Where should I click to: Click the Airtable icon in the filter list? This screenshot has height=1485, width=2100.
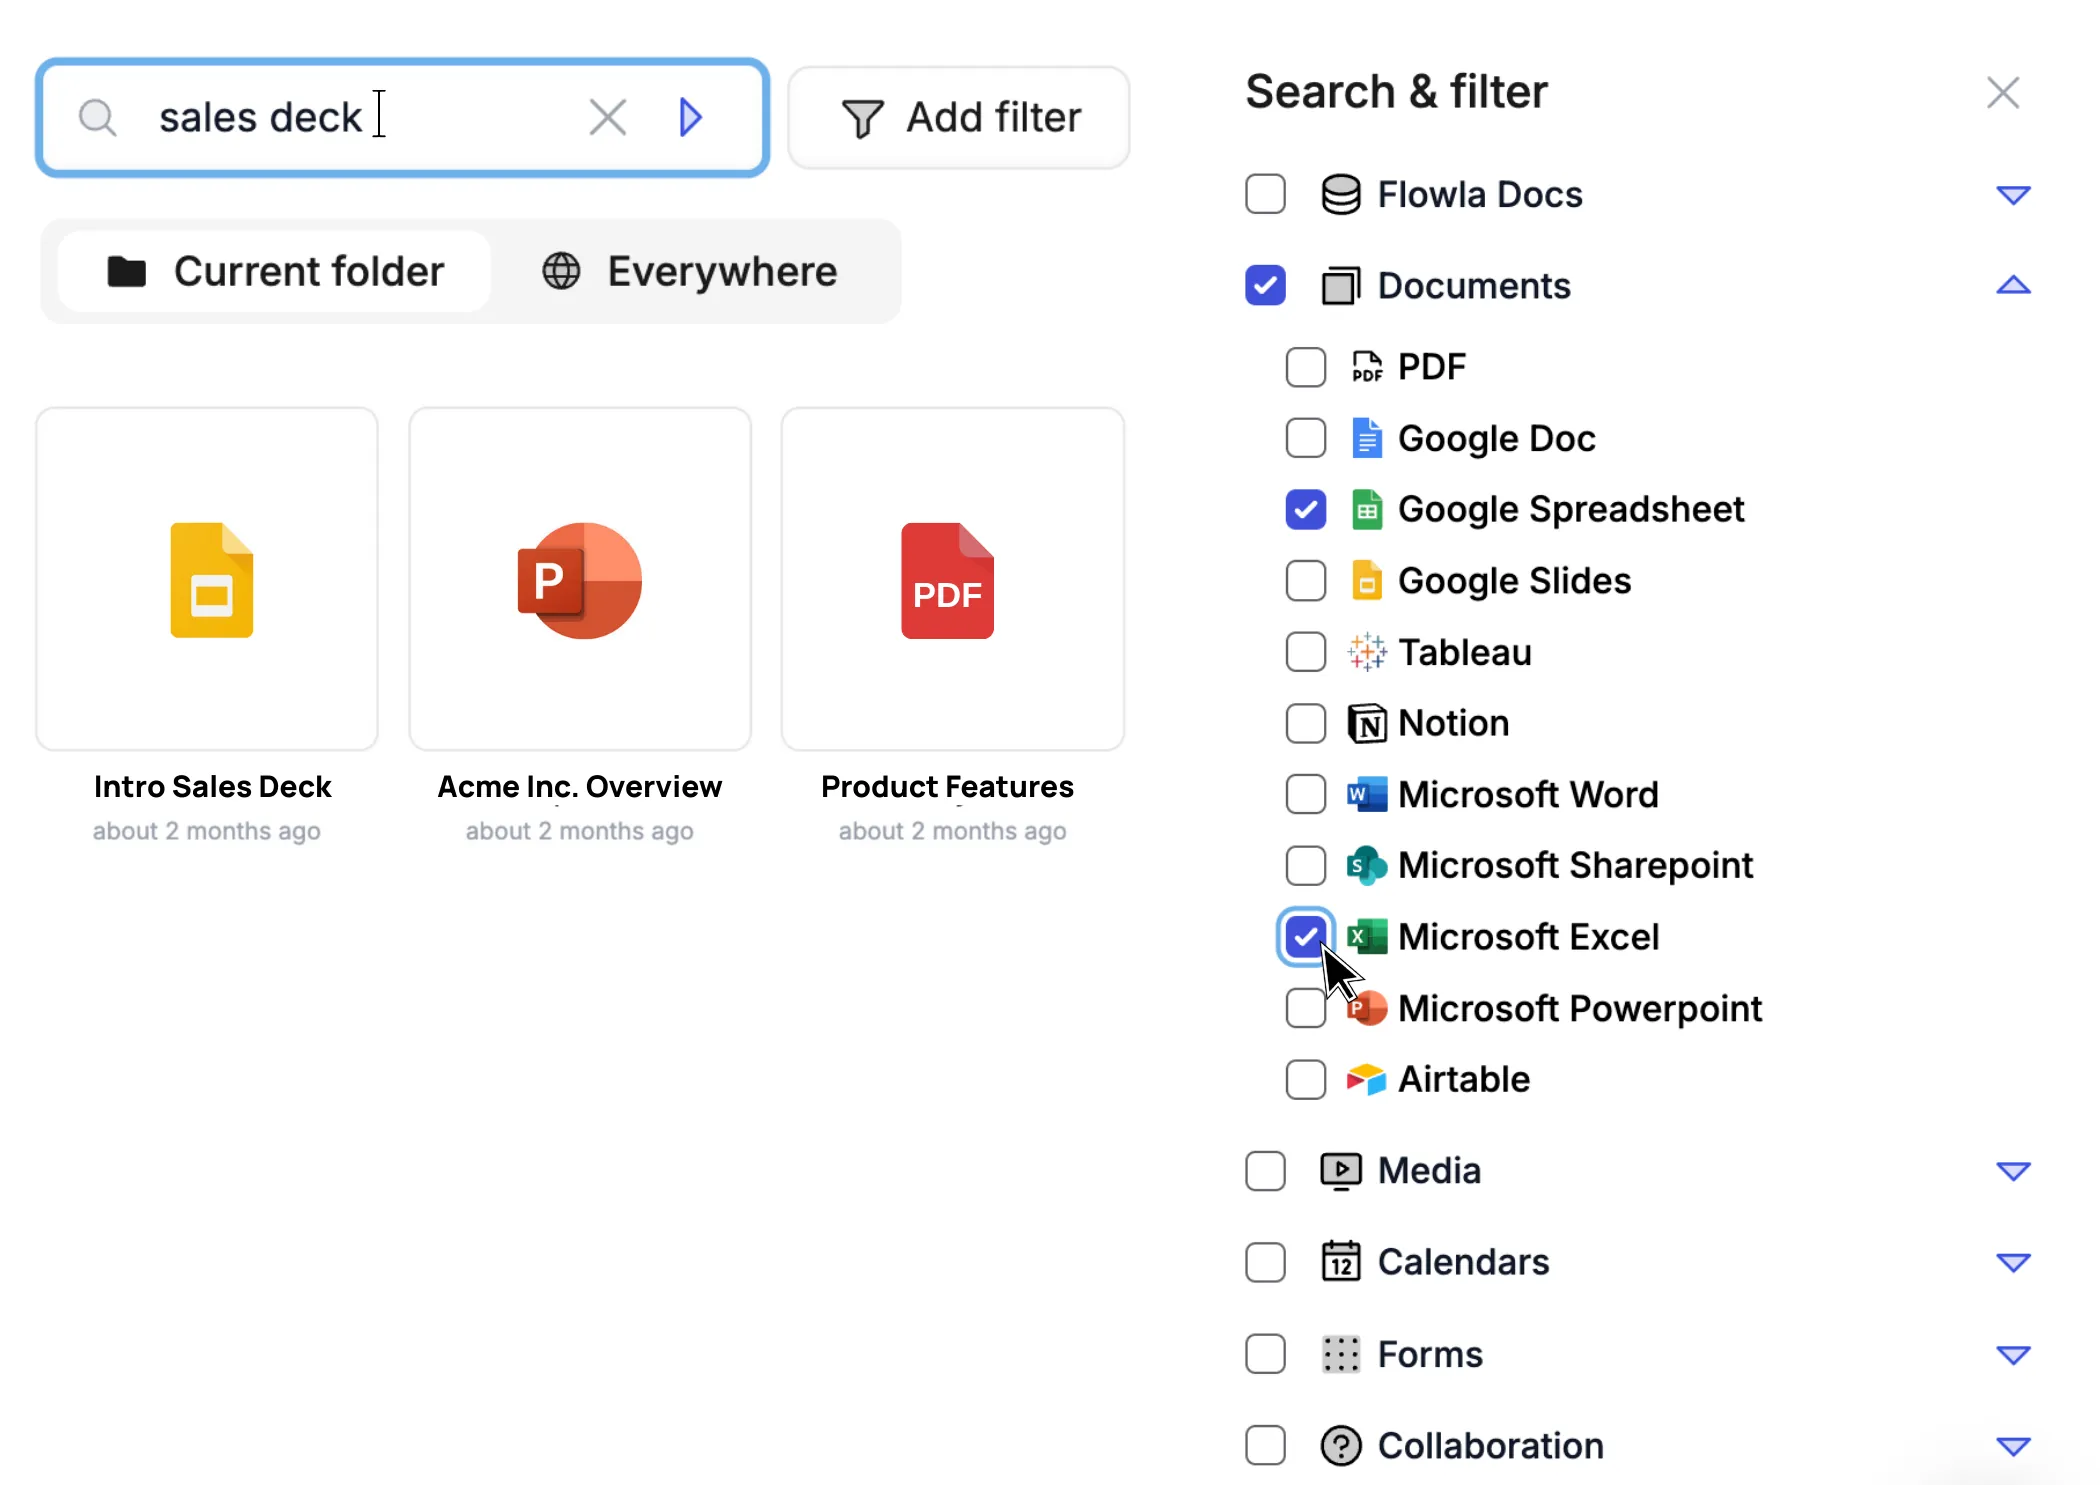1366,1079
